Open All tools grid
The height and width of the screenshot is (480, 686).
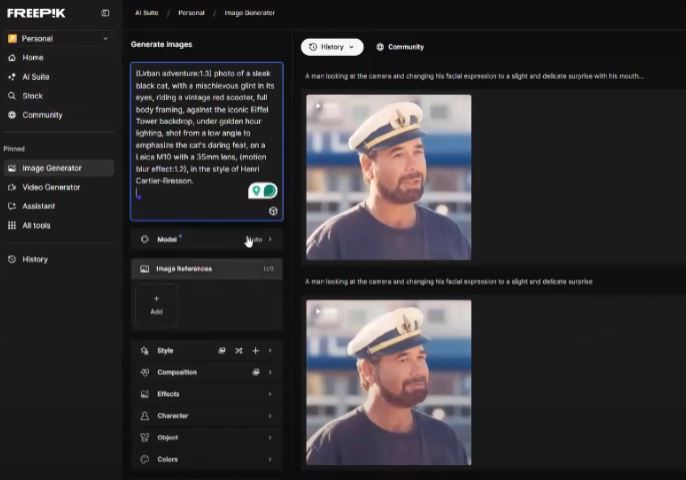point(36,225)
